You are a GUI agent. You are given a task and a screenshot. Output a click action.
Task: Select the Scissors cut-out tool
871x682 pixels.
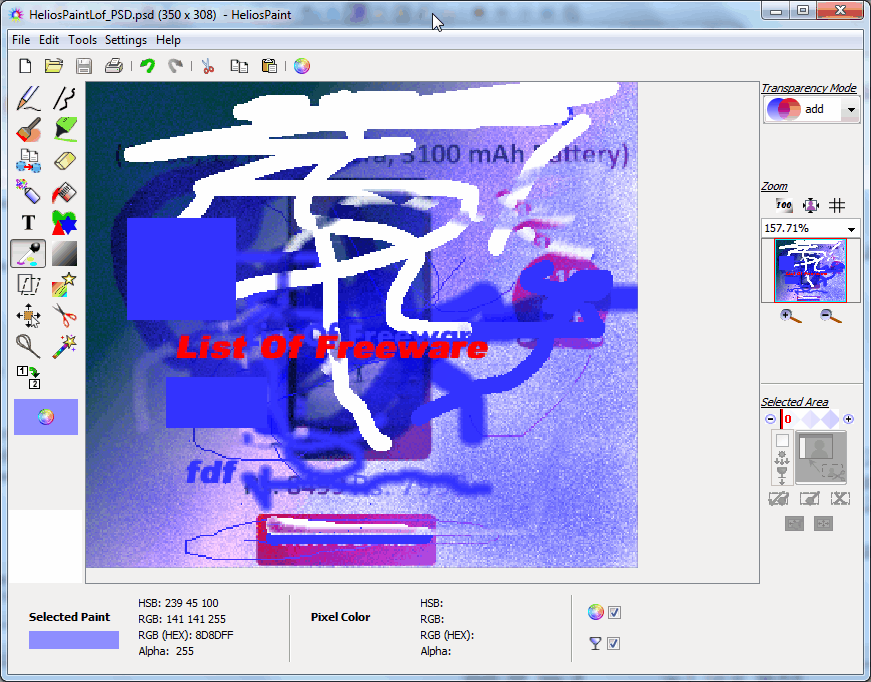(x=64, y=316)
